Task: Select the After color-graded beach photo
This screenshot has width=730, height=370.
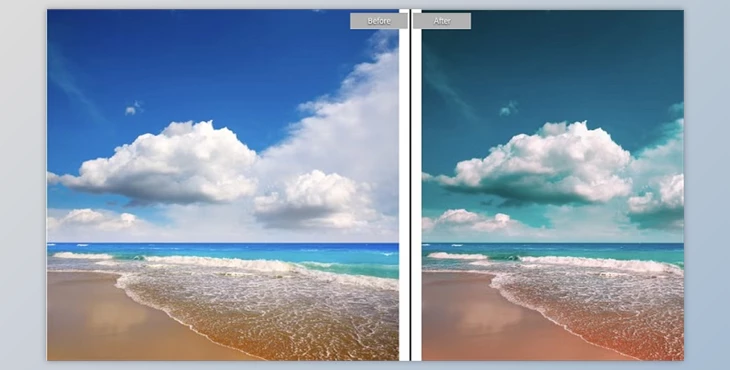Action: (553, 185)
